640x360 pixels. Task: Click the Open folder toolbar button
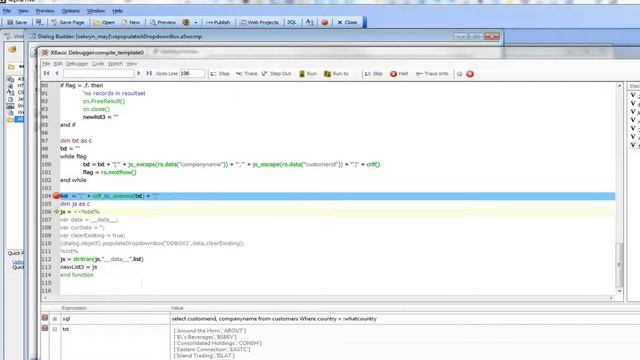pos(104,22)
